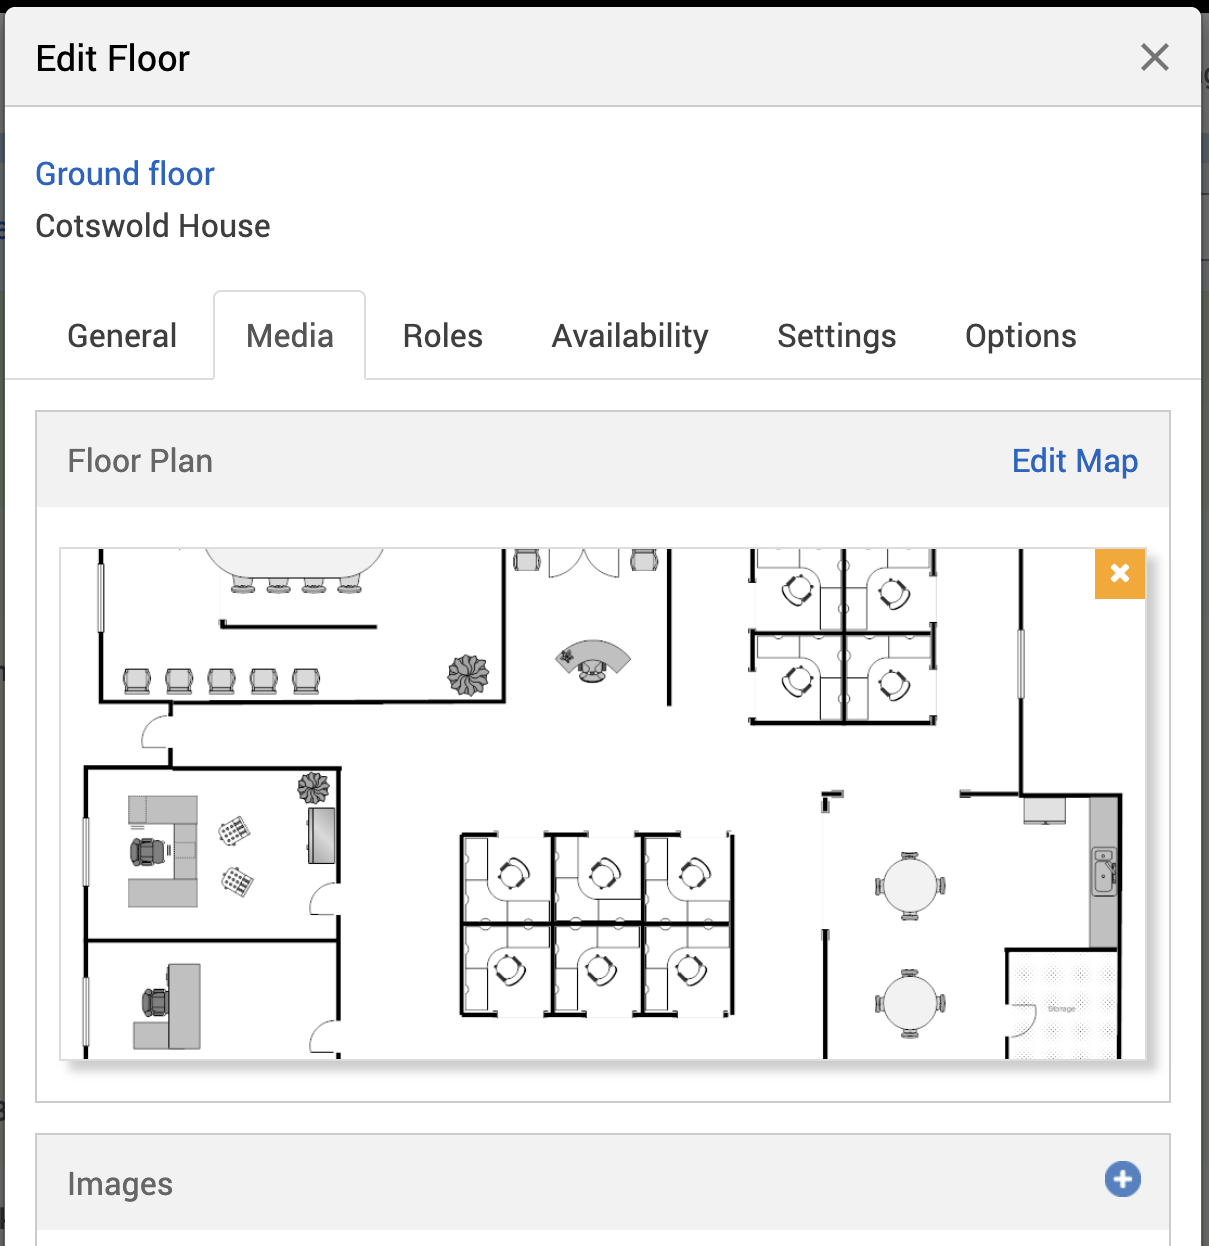Show the Options tab
The height and width of the screenshot is (1246, 1209).
coord(1021,336)
